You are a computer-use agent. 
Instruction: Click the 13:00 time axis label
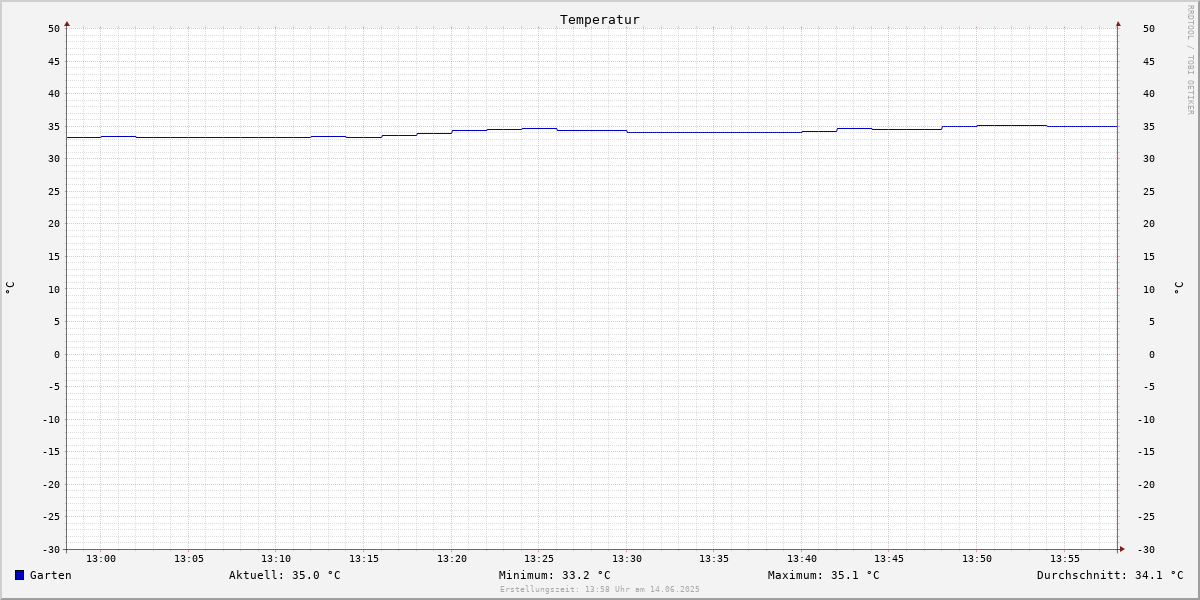tap(101, 558)
